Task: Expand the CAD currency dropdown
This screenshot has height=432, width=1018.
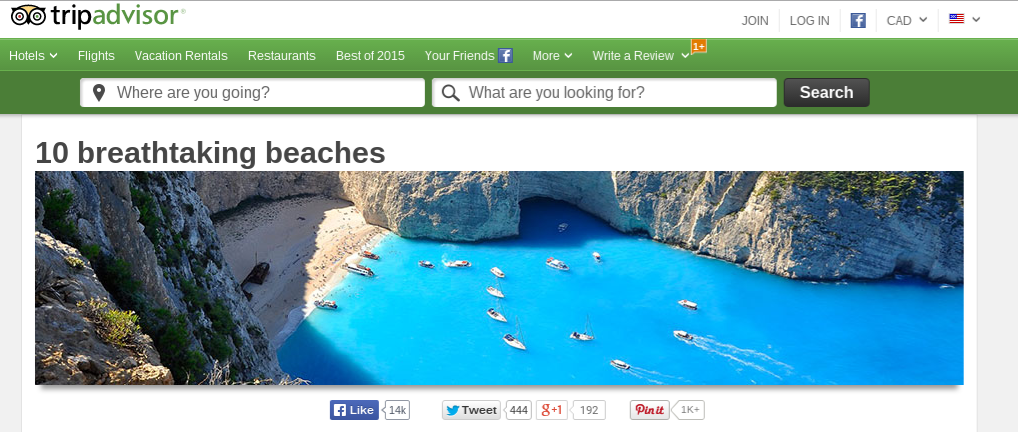Action: coord(907,21)
